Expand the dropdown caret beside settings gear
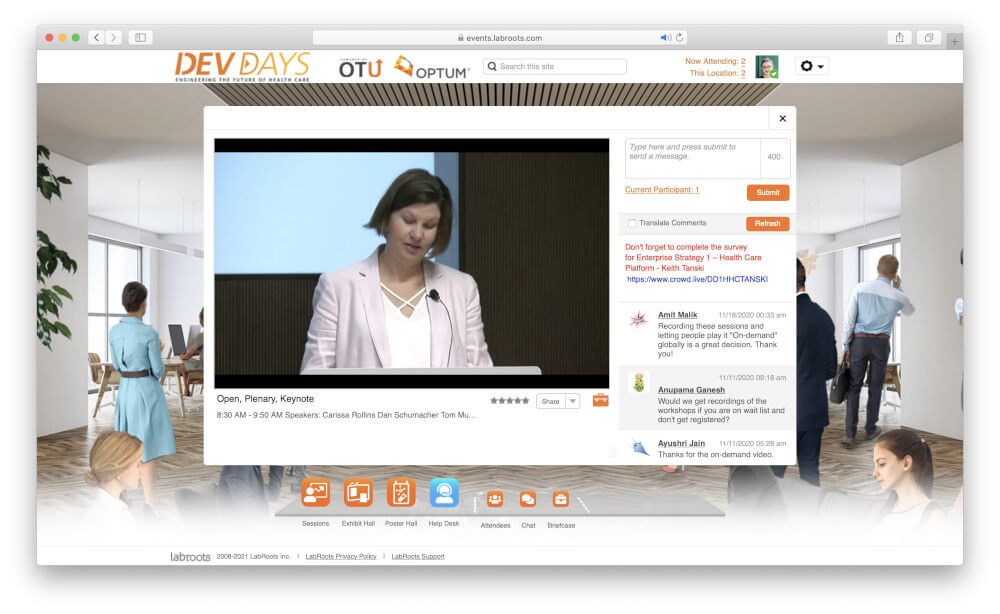Viewport: 1000px width, 614px height. (x=821, y=67)
